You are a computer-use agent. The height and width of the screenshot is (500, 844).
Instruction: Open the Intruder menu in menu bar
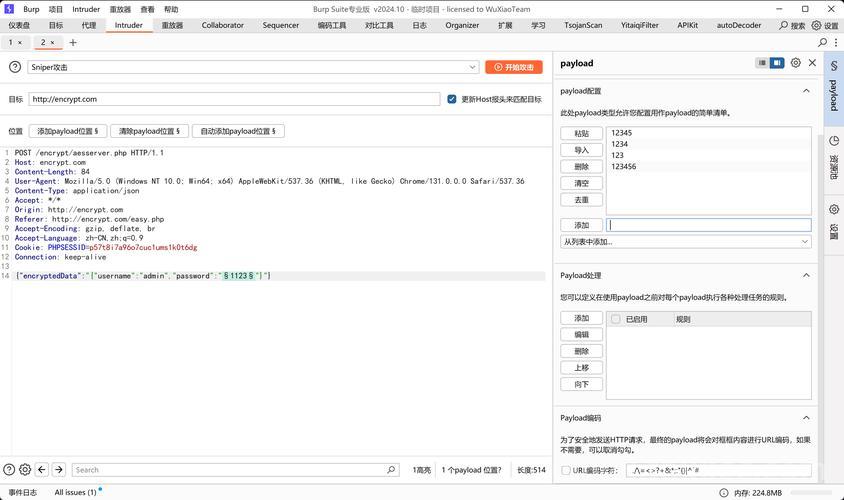(x=86, y=9)
